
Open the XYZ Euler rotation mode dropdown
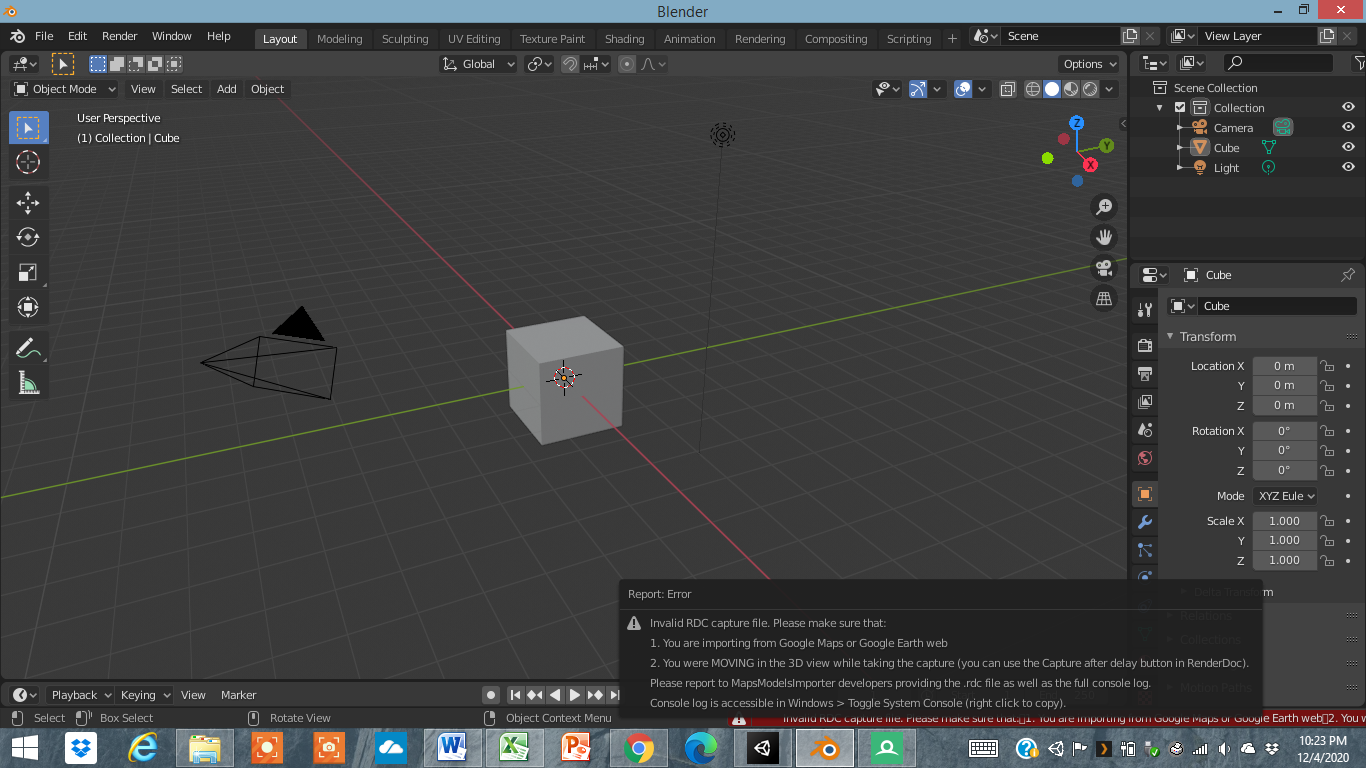[x=1285, y=495]
